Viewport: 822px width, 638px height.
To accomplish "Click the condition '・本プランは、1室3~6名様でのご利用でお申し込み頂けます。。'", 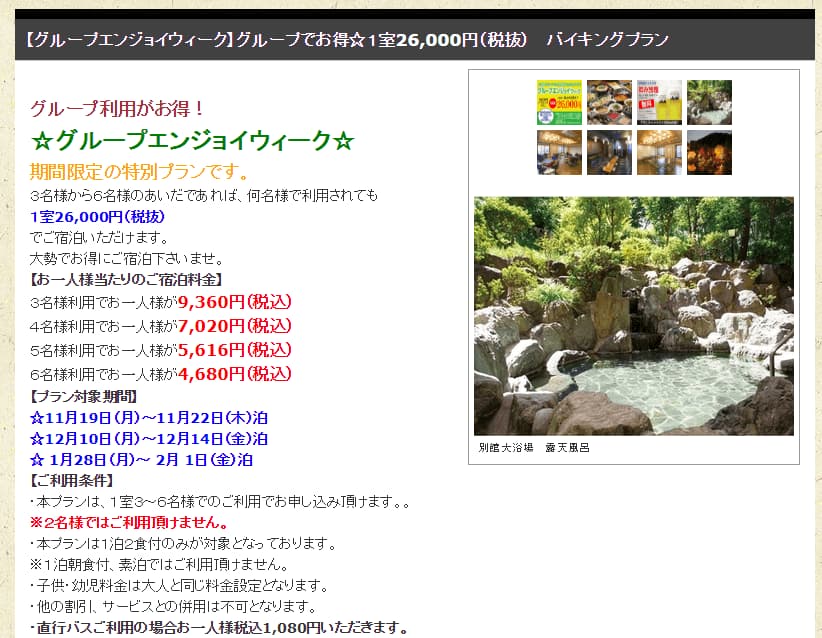I will (220, 502).
